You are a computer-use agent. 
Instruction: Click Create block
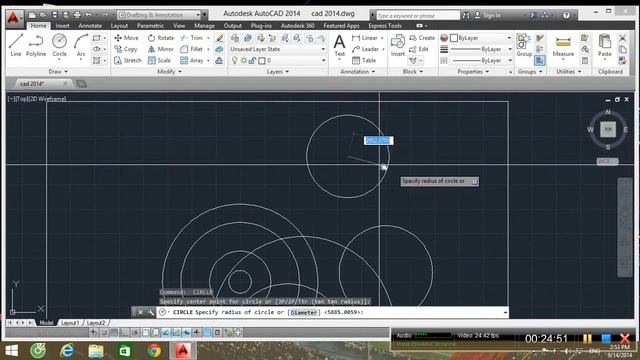click(422, 38)
